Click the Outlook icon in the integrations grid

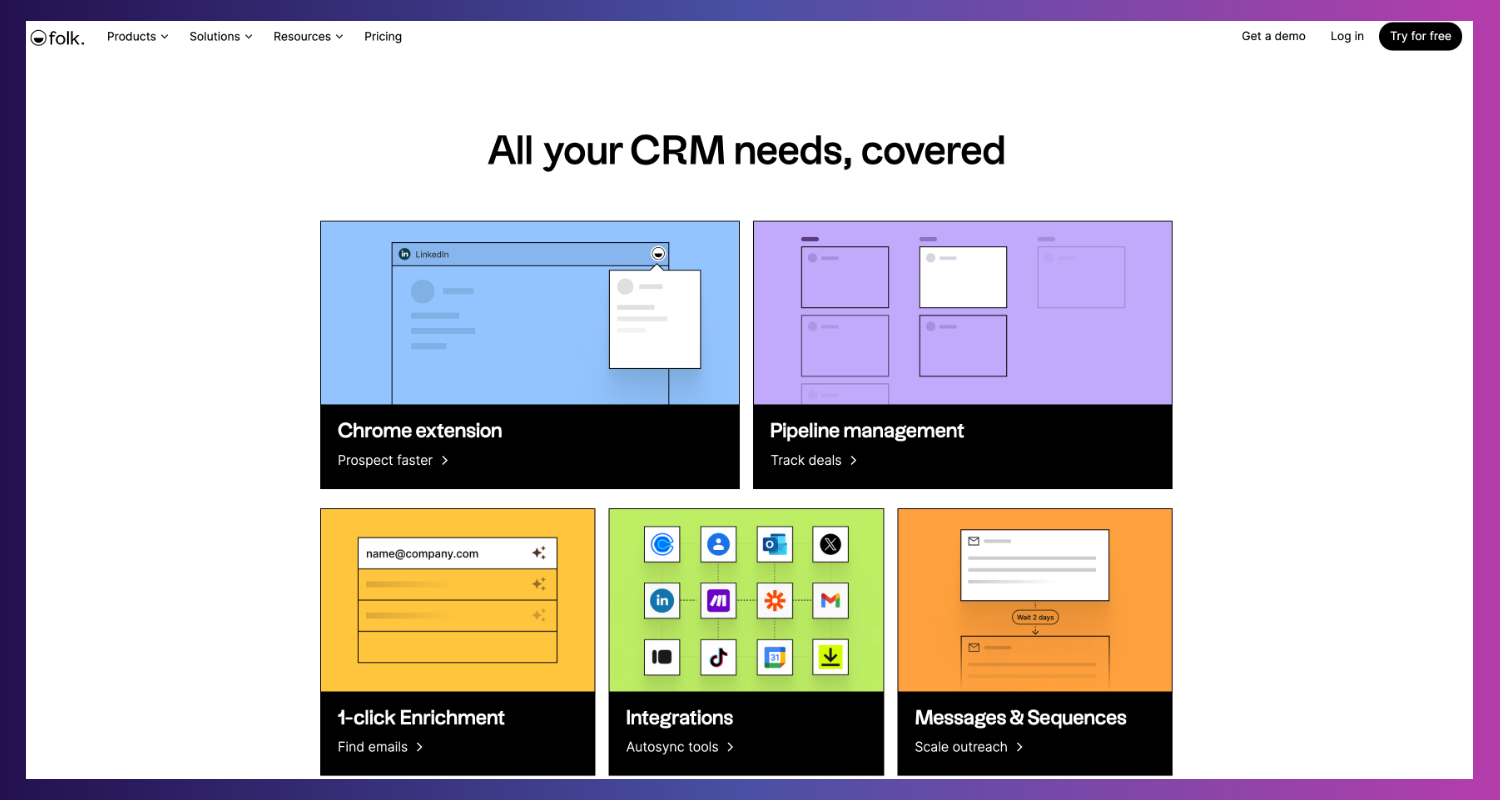pyautogui.click(x=774, y=544)
